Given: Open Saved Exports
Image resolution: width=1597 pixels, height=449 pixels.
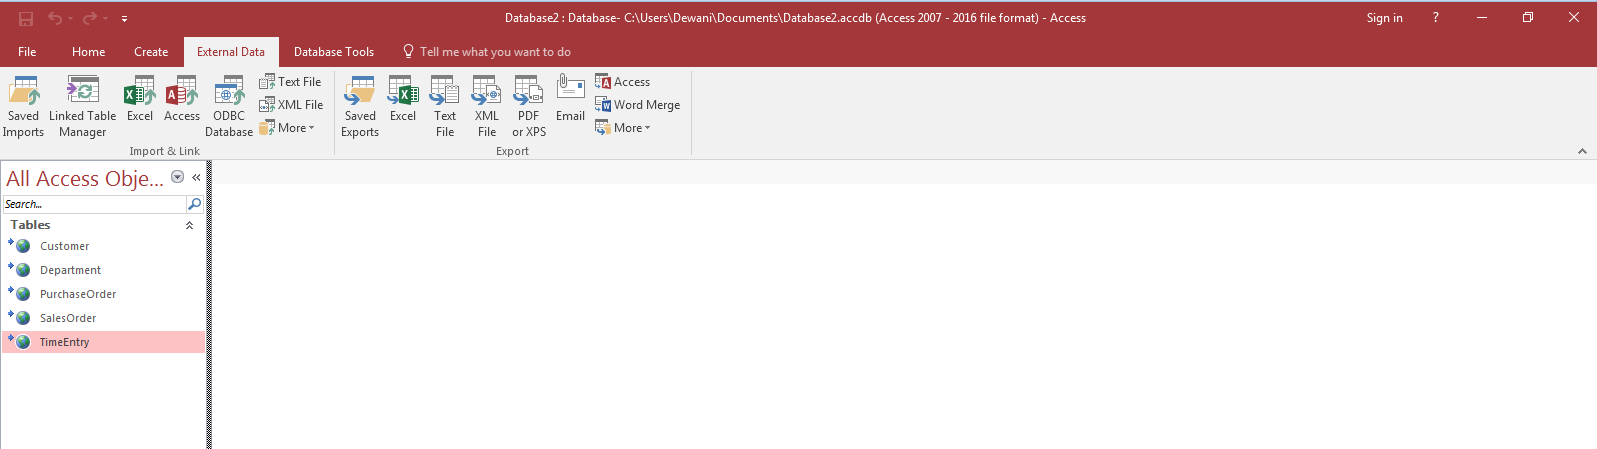Looking at the screenshot, I should click(360, 106).
